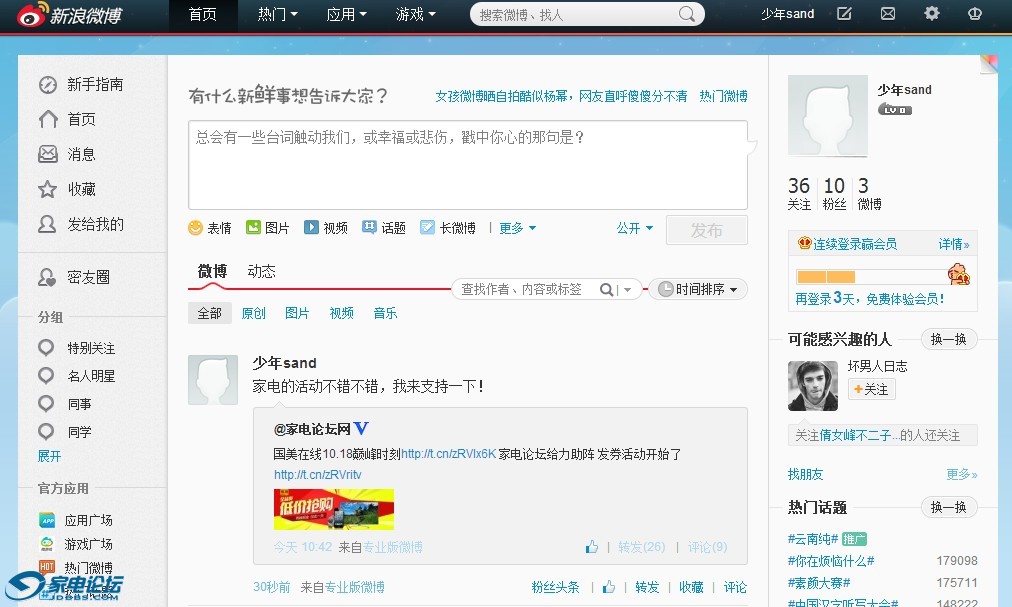Open the 应用 dropdown menu
The width and height of the screenshot is (1012, 607).
pyautogui.click(x=347, y=15)
